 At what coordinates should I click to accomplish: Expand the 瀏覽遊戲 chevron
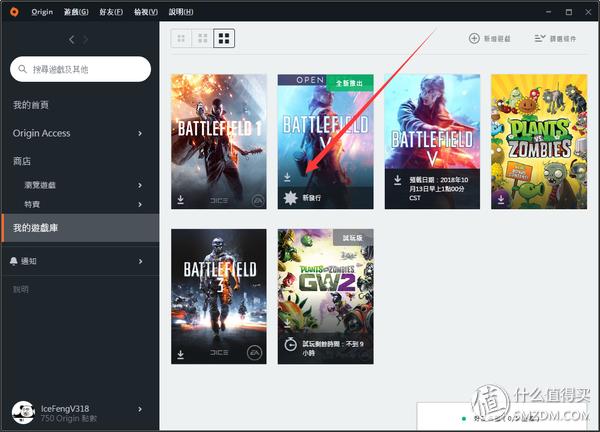click(140, 185)
